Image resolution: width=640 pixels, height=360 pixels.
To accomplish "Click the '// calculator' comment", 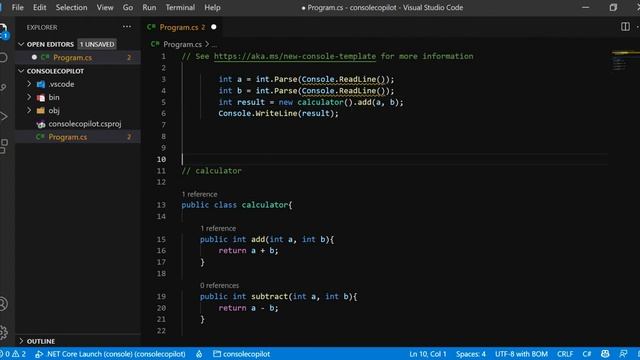I will point(211,171).
